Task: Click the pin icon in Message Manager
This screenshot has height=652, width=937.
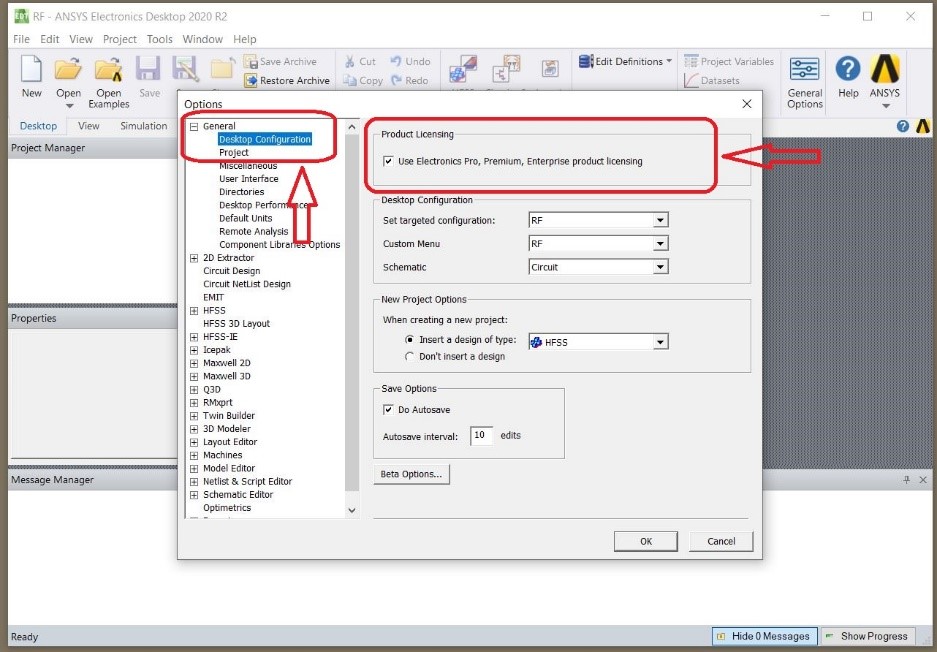Action: point(907,480)
